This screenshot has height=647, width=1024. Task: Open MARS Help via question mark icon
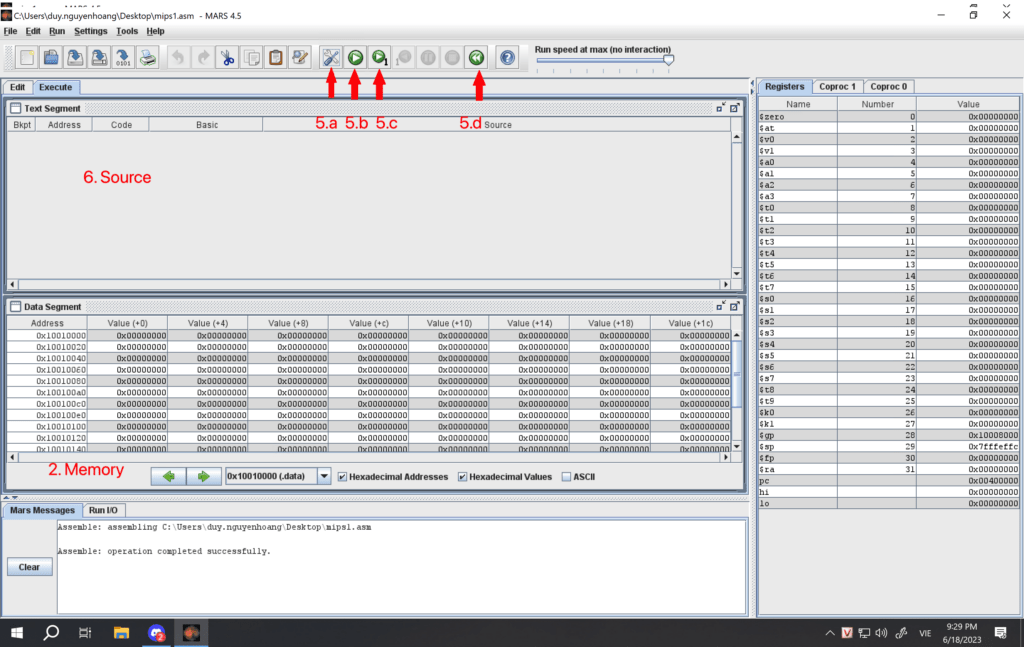pos(507,57)
